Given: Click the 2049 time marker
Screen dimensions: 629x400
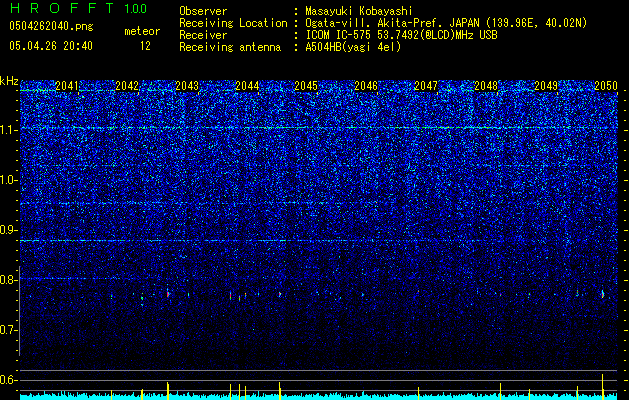Looking at the screenshot, I should pyautogui.click(x=546, y=86).
